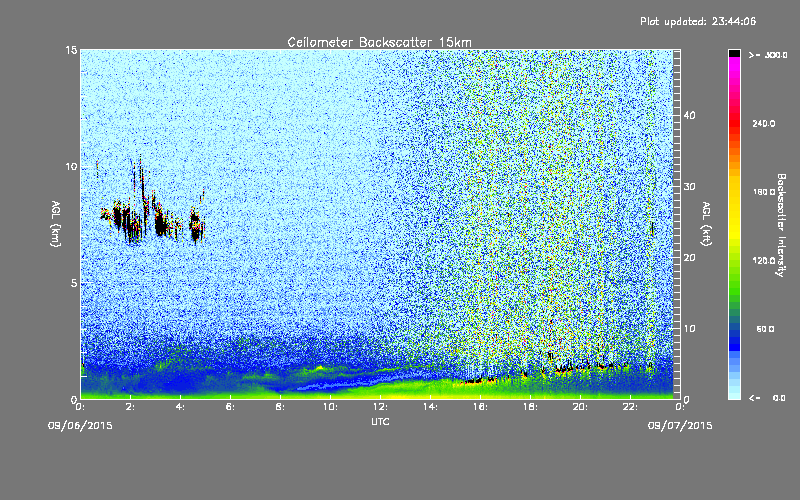This screenshot has width=800, height=500.
Task: Click the '5' tick on the km axis
Action: tap(73, 283)
